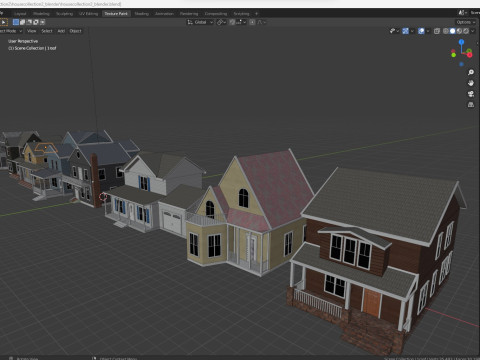The image size is (480, 360).
Task: Open the snapping options dropdown
Action: pos(241,22)
